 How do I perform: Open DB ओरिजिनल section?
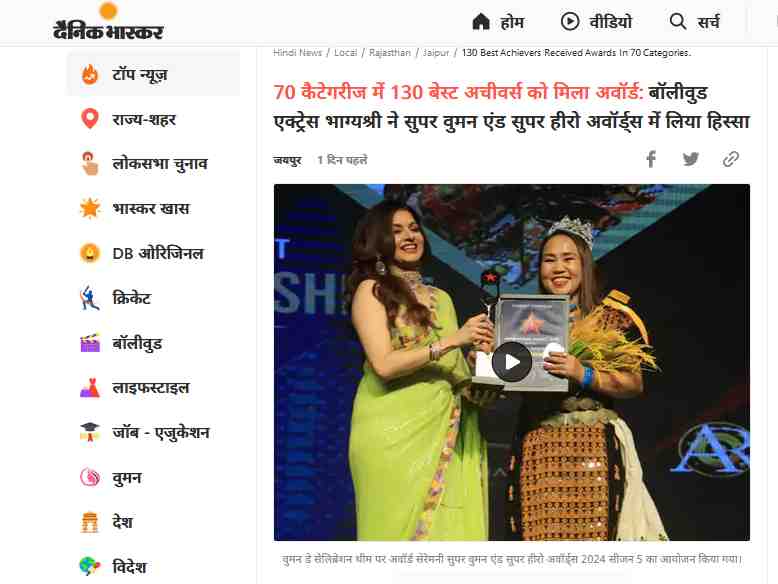158,253
